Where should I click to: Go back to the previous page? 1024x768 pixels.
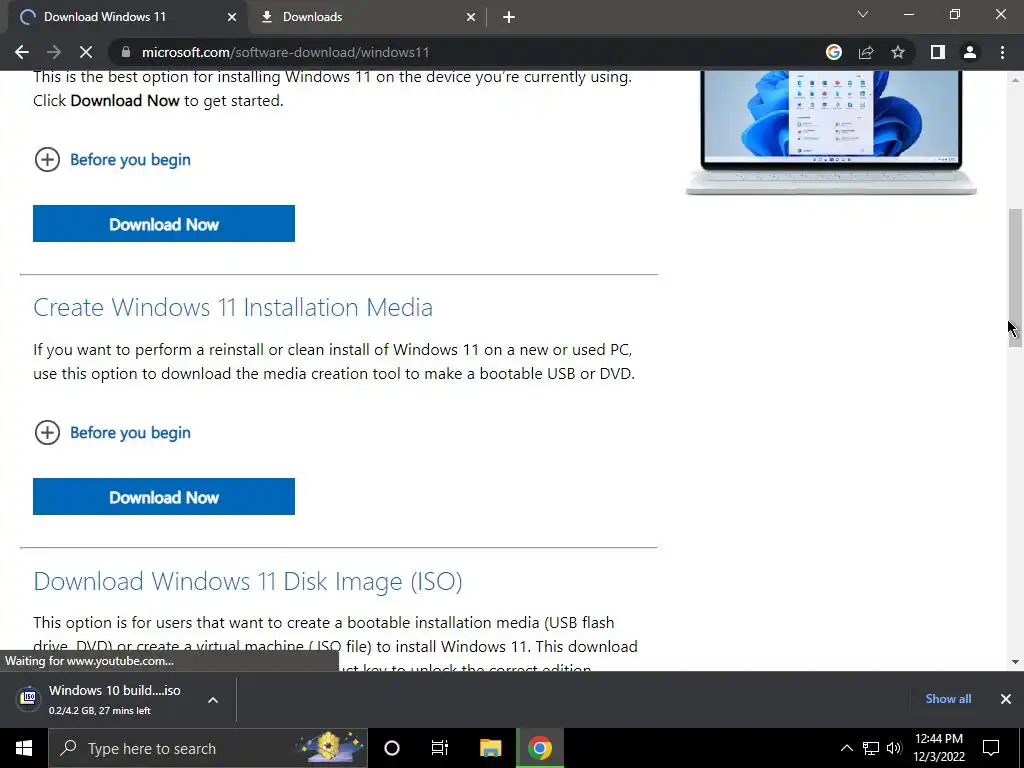click(x=22, y=52)
